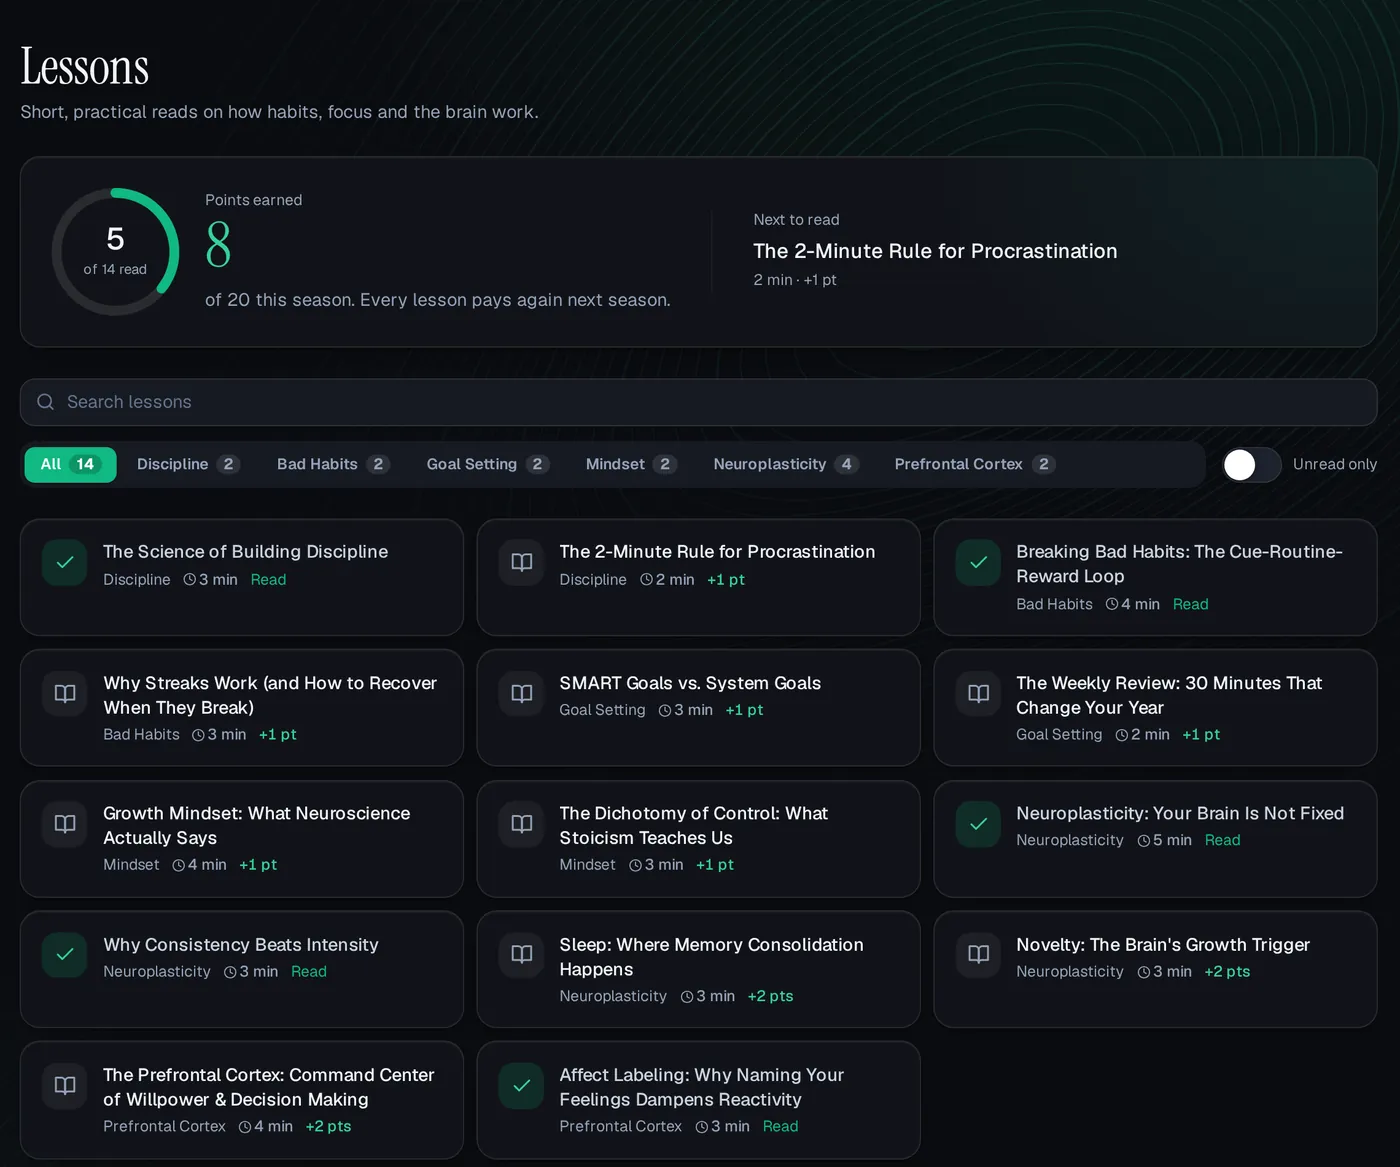Select the Neuroplasticity filter tab
This screenshot has width=1400, height=1167.
tap(785, 465)
